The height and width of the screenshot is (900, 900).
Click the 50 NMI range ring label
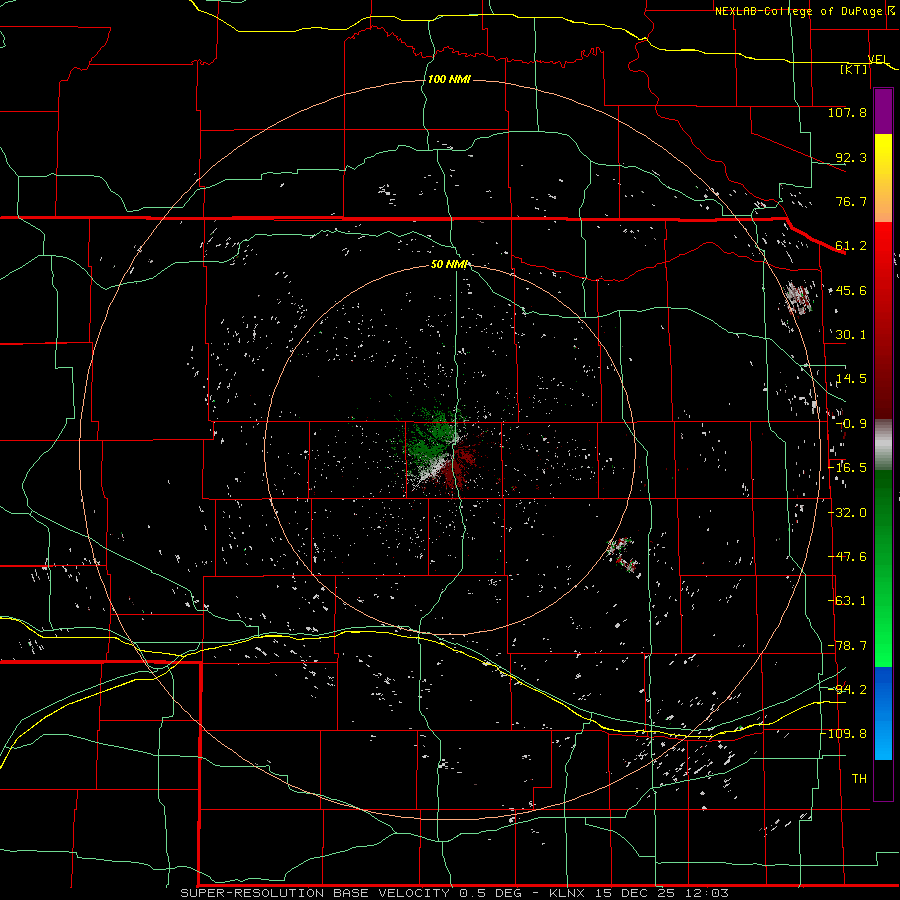click(x=449, y=264)
